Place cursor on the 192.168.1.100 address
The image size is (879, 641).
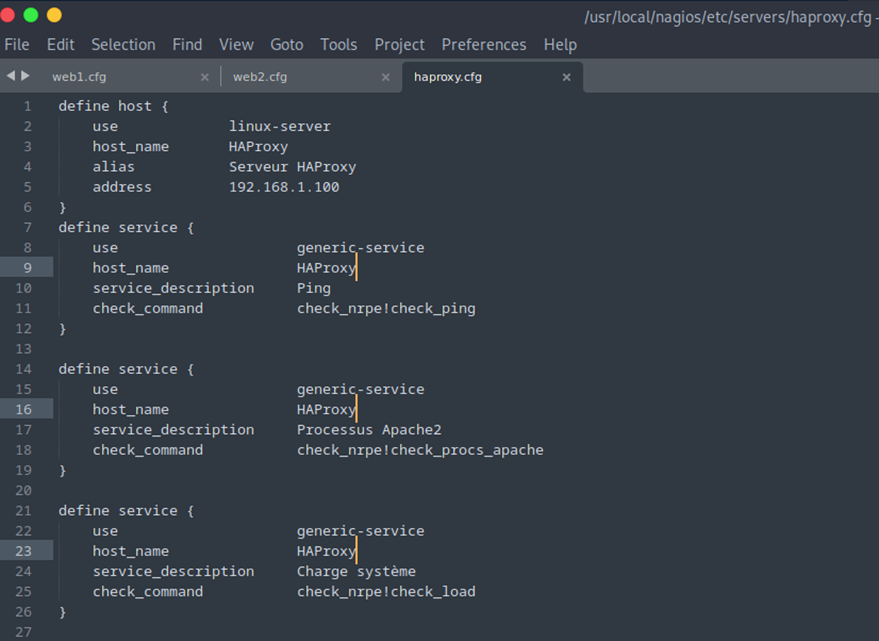coord(284,187)
